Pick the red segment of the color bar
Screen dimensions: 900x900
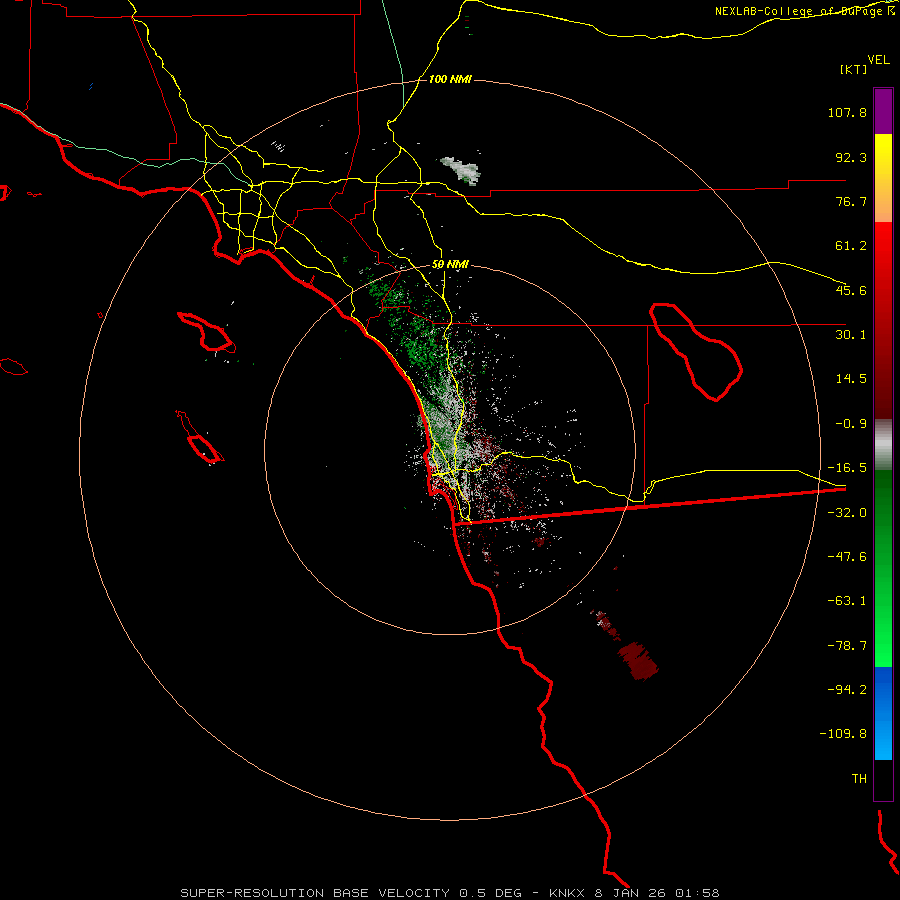click(x=883, y=320)
